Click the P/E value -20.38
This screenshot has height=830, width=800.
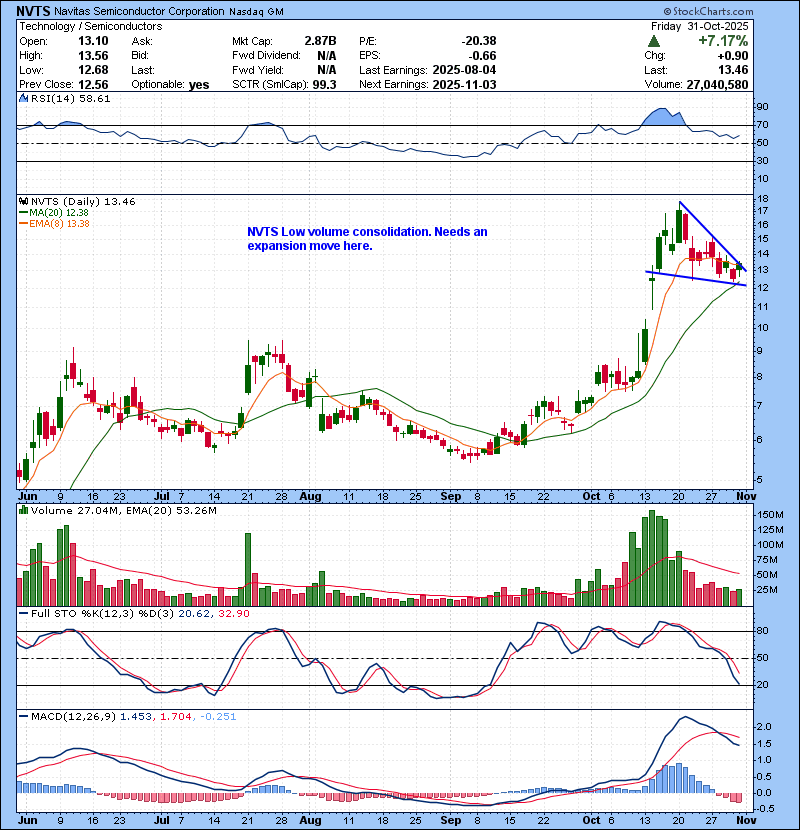[x=479, y=41]
